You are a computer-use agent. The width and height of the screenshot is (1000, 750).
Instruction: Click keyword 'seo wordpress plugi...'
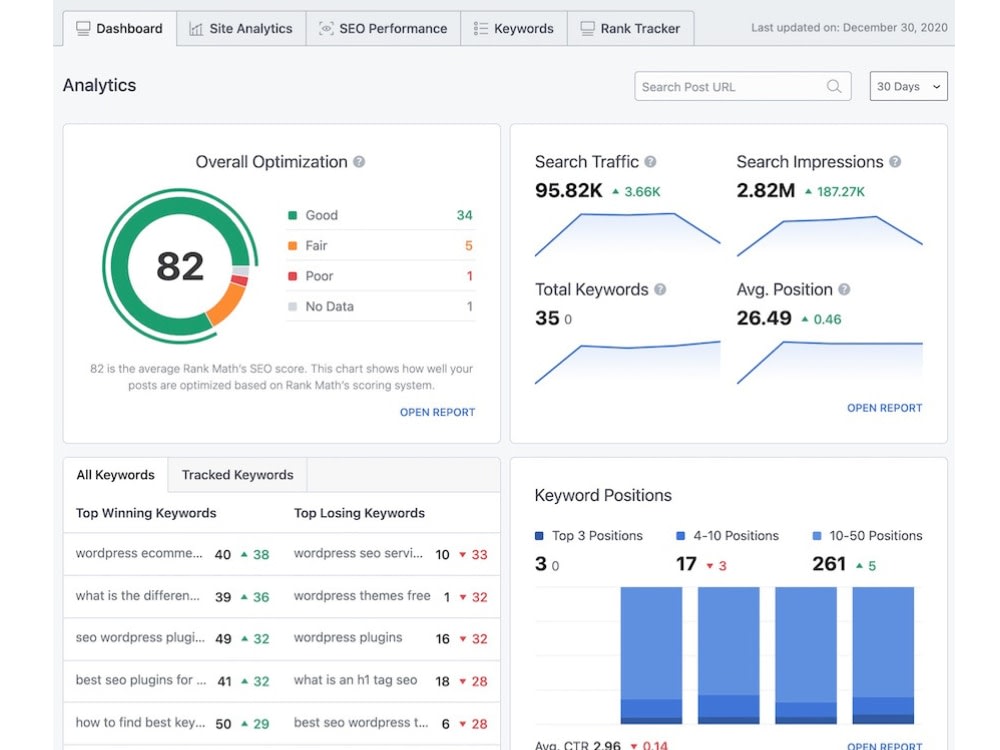(x=140, y=638)
